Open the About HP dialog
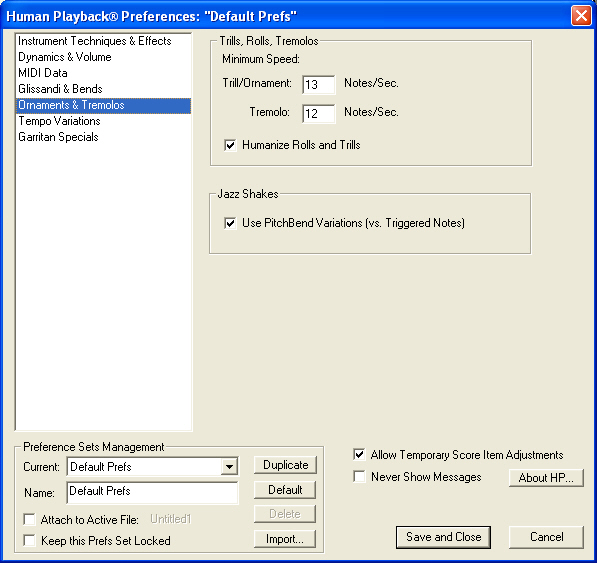597x563 pixels. [x=546, y=478]
